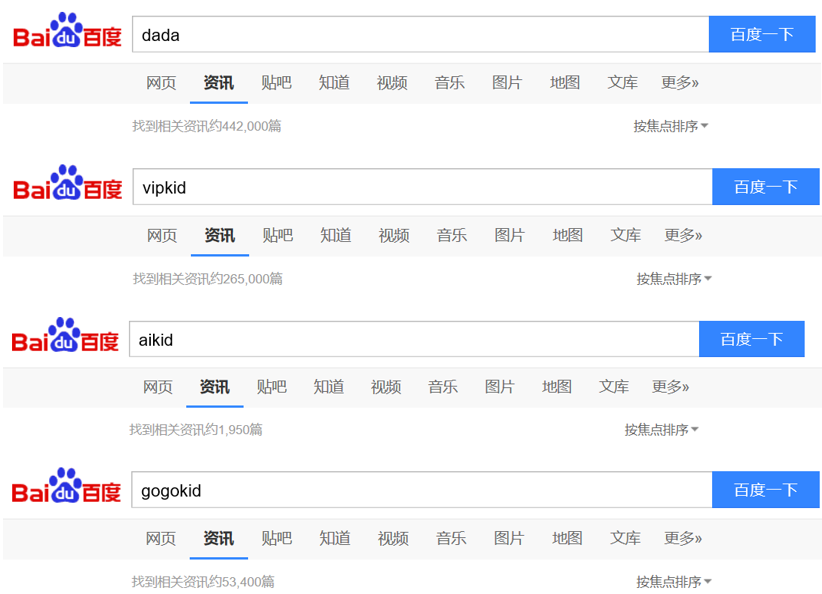This screenshot has width=822, height=594.
Task: Open 贴吧 tab in the vipkid search
Action: [278, 235]
